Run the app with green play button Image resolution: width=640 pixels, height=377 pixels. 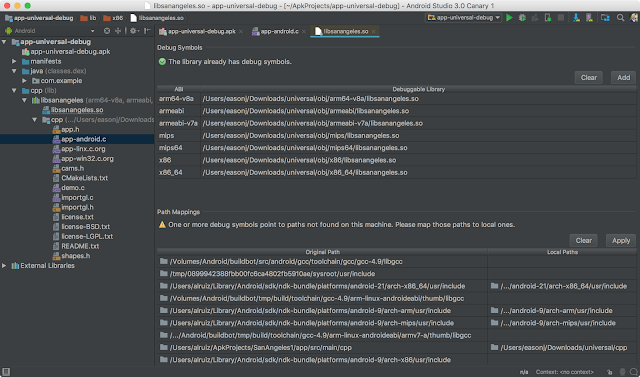(509, 18)
